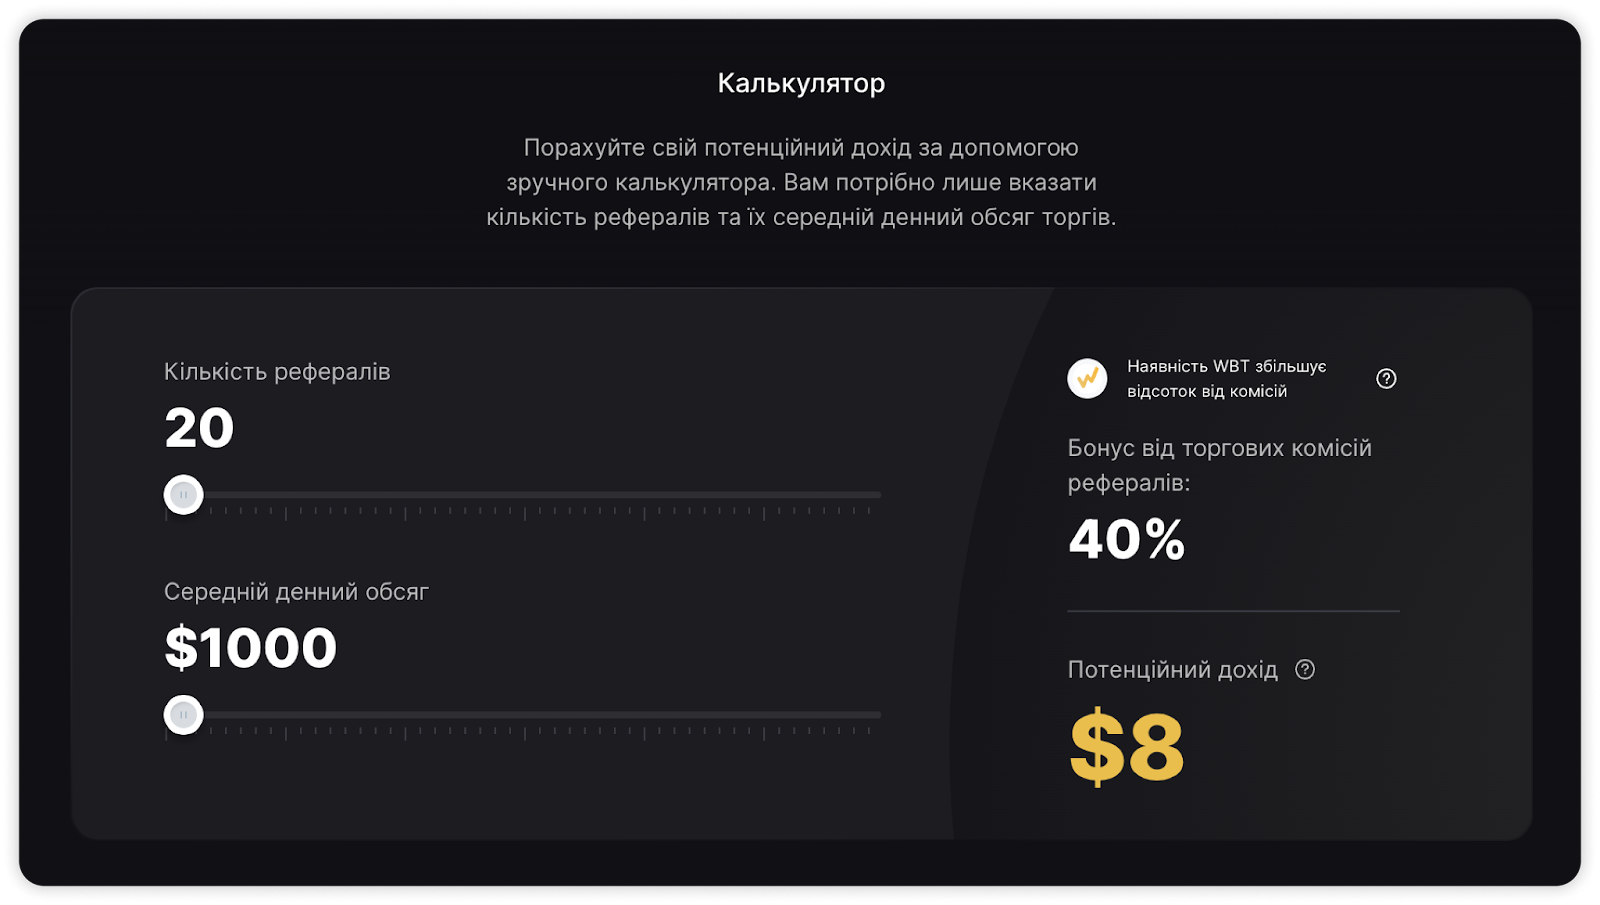Click middle of the daily volume slider track
The image size is (1600, 905).
[x=523, y=715]
